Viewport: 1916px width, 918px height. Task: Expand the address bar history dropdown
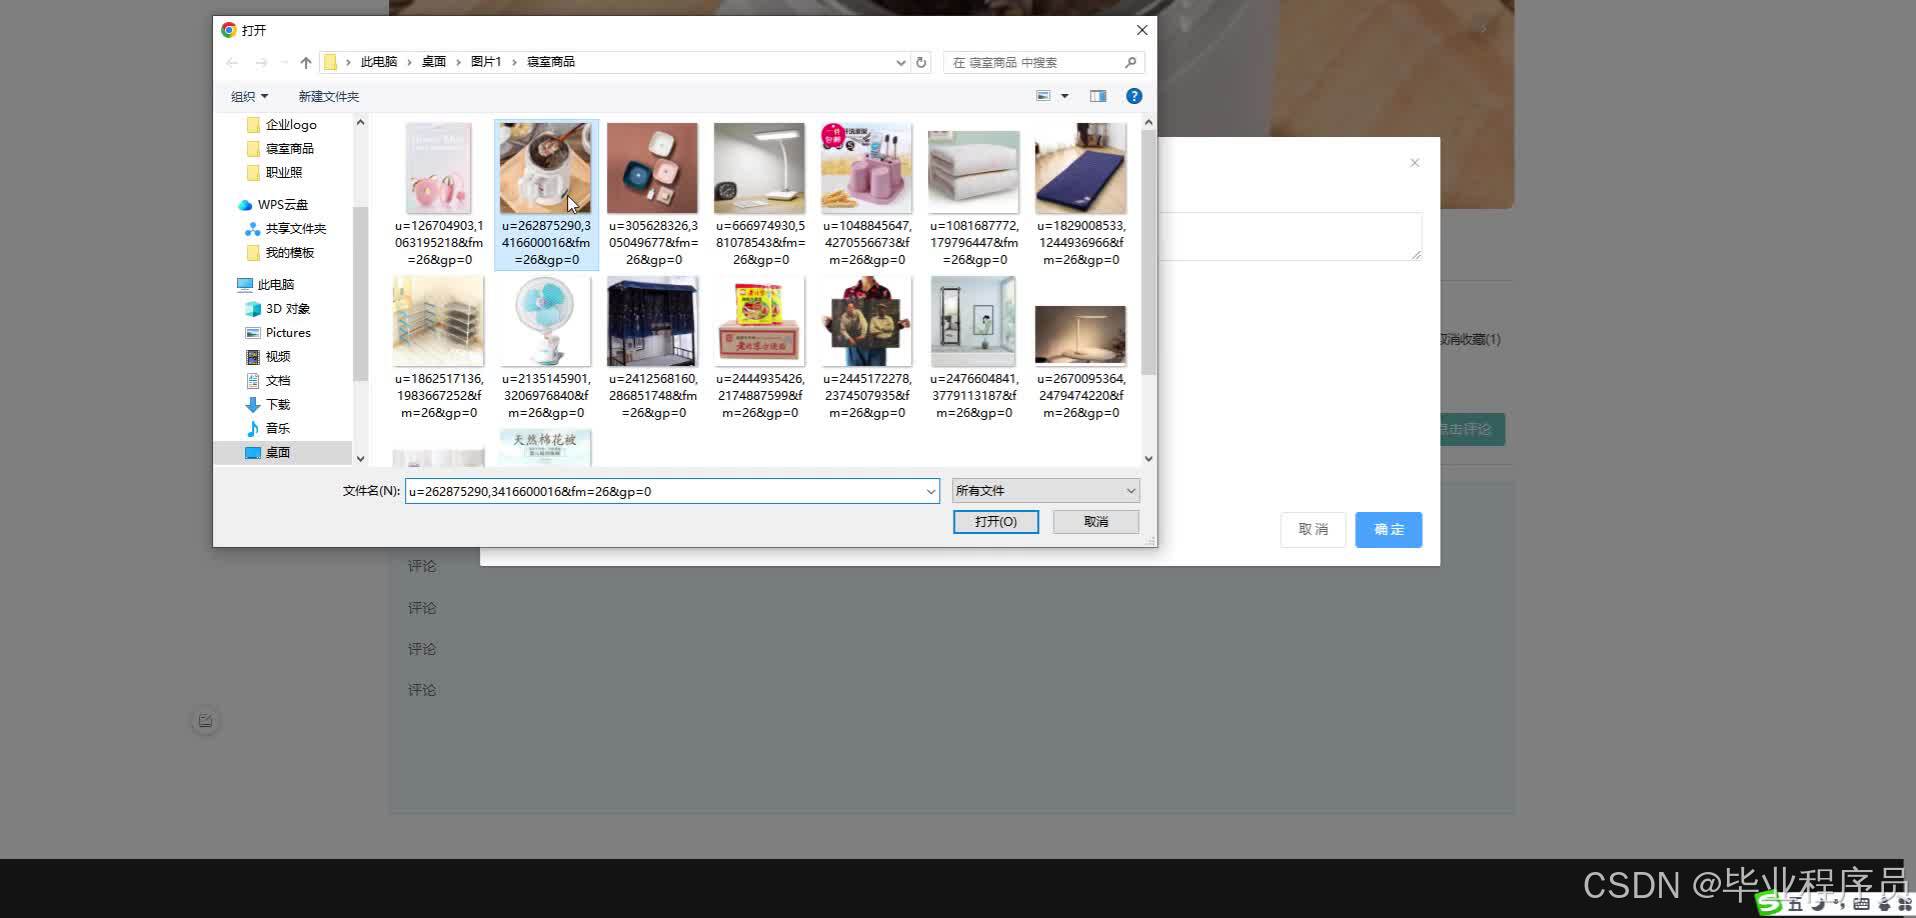(901, 62)
